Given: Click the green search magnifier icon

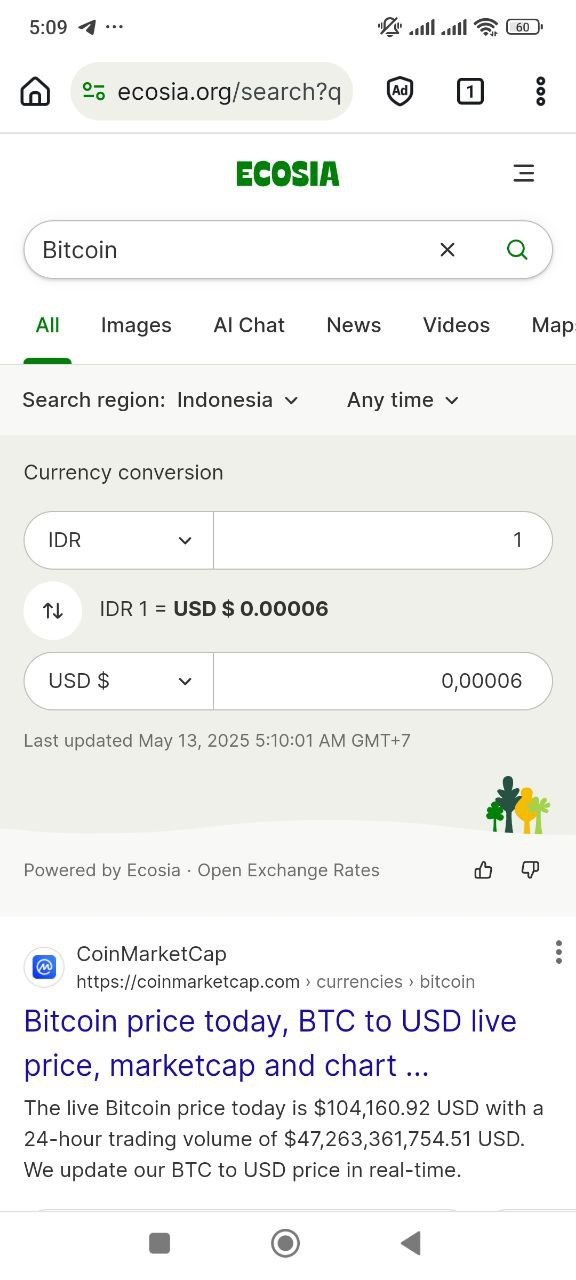Looking at the screenshot, I should click(517, 250).
